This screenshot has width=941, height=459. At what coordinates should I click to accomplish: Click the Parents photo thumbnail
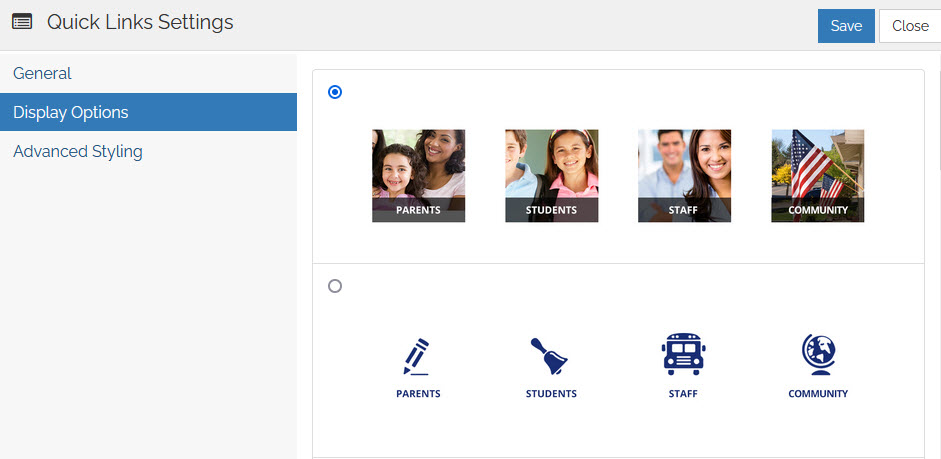[418, 175]
